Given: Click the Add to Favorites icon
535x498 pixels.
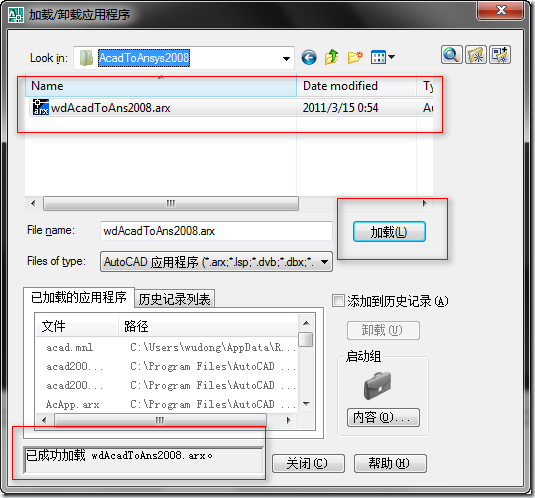Looking at the screenshot, I should (x=500, y=55).
